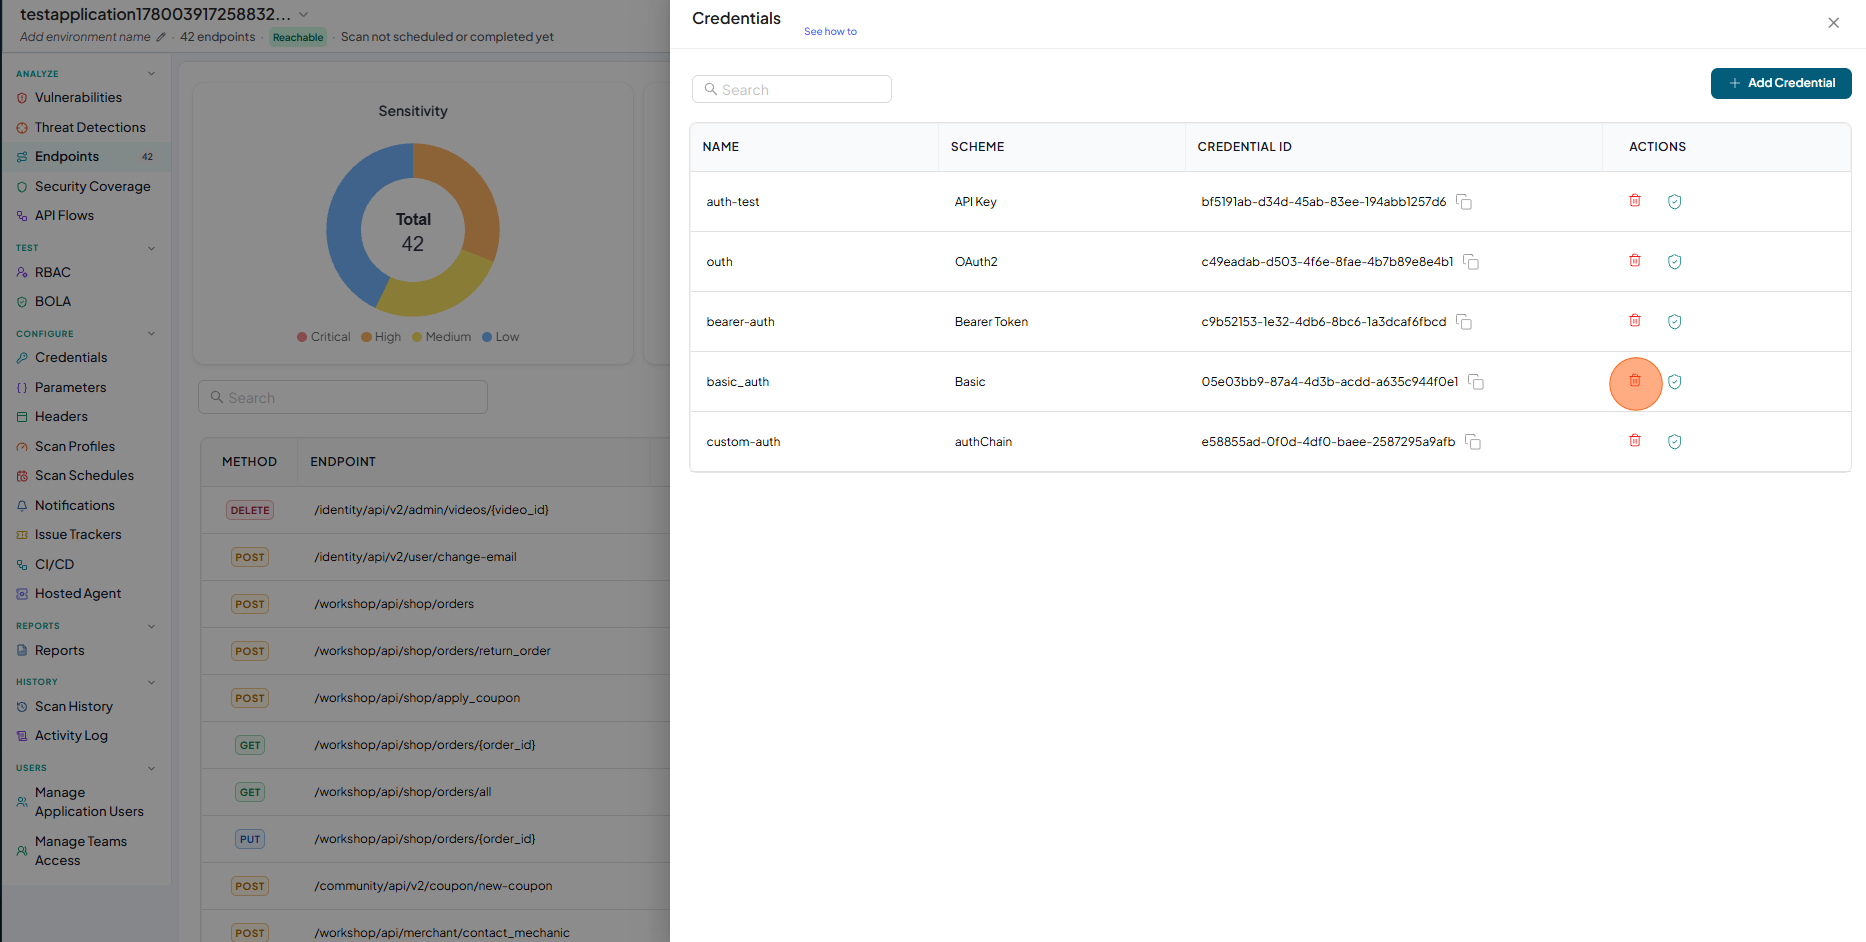Validate the auth-test credential shield icon

pos(1675,202)
